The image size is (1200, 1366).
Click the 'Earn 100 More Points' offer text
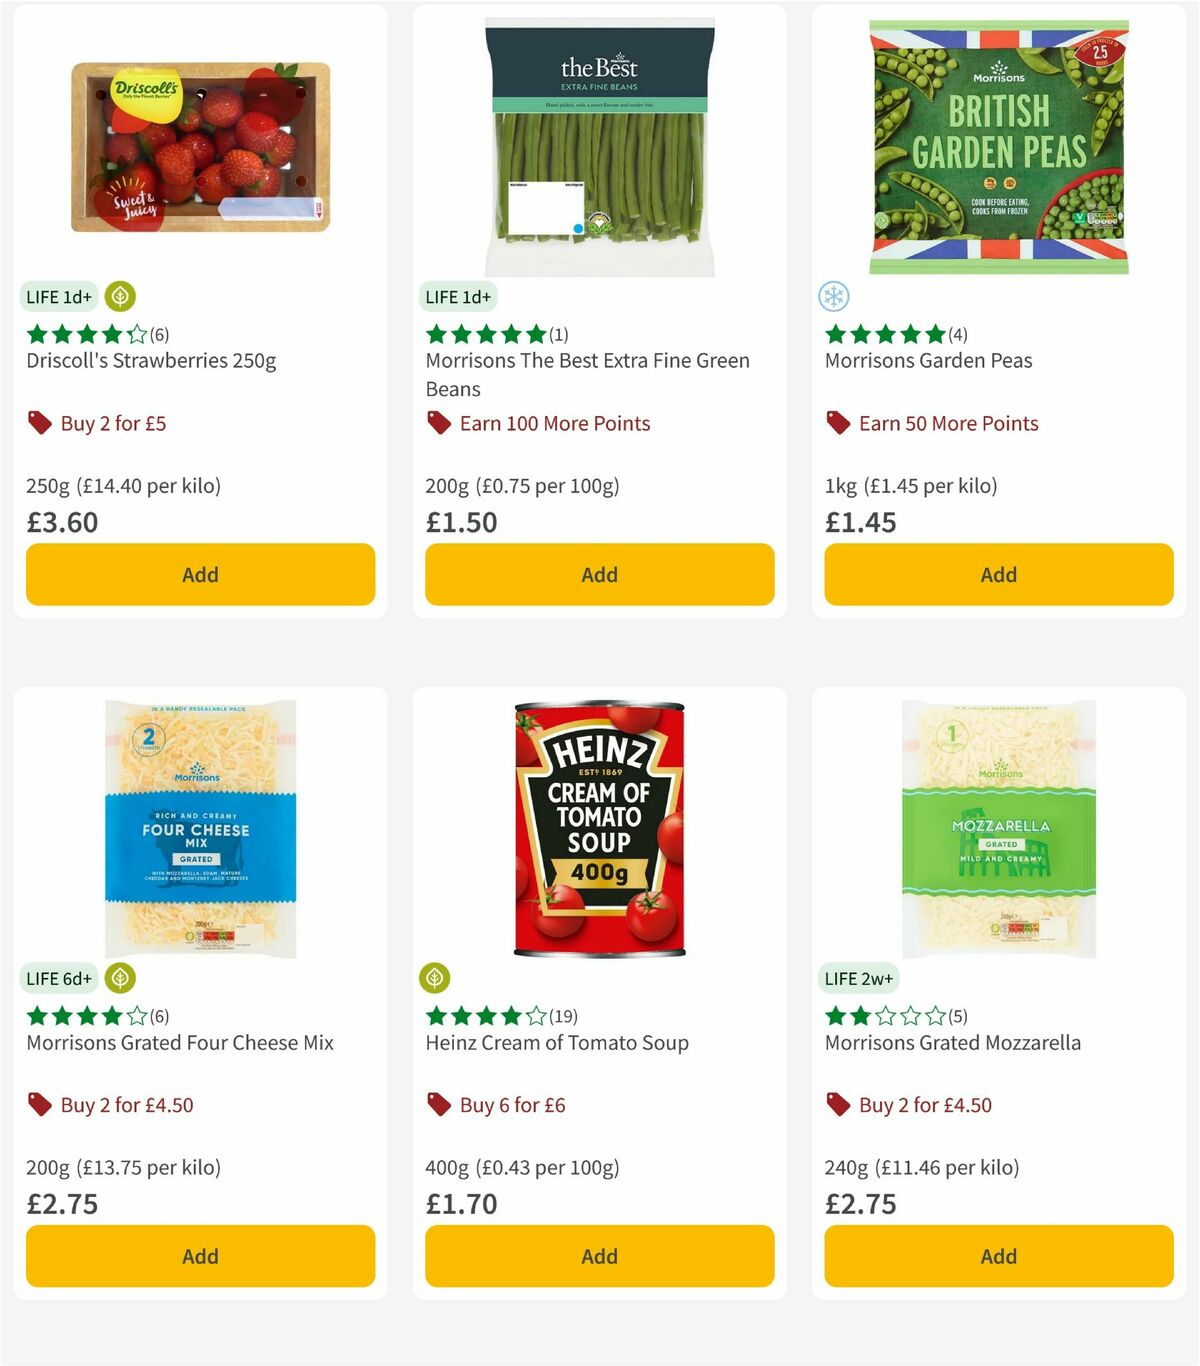[x=554, y=423]
